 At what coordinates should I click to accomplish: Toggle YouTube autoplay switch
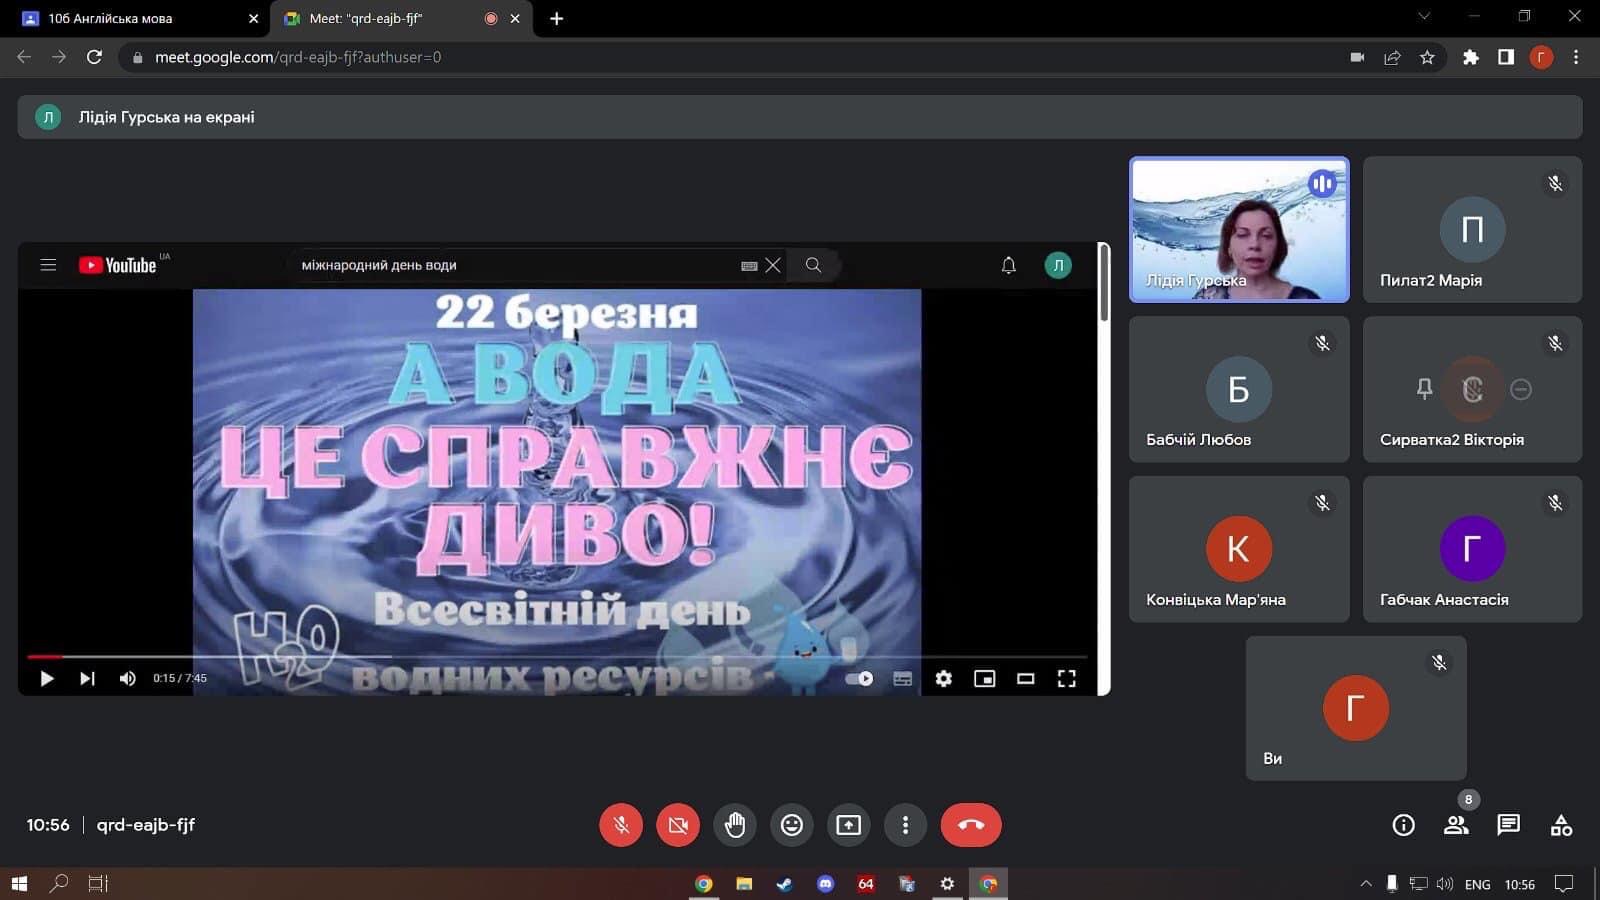(860, 678)
